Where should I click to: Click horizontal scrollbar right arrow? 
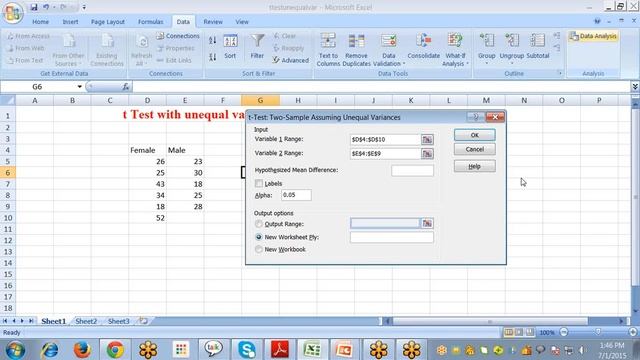point(622,321)
